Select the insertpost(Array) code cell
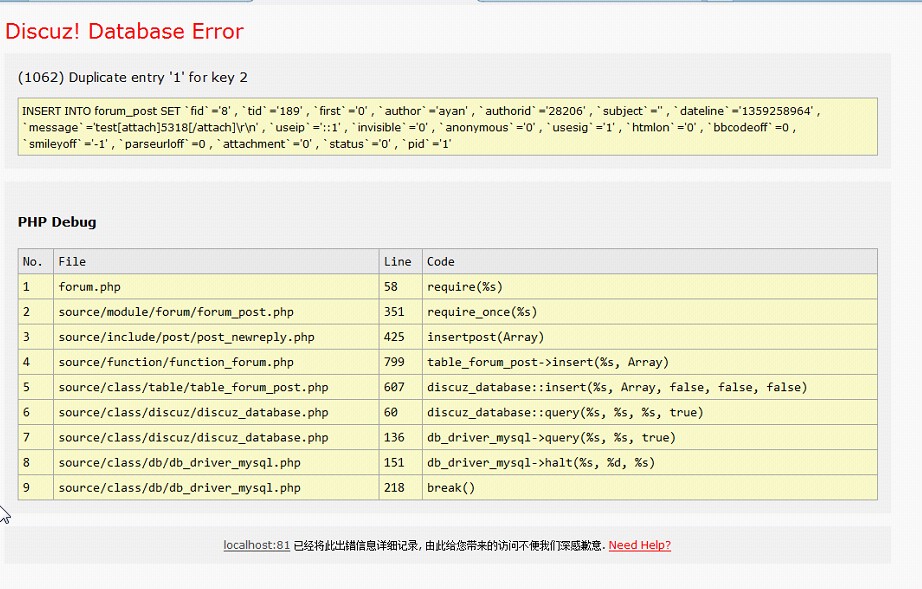922x589 pixels. coord(650,337)
